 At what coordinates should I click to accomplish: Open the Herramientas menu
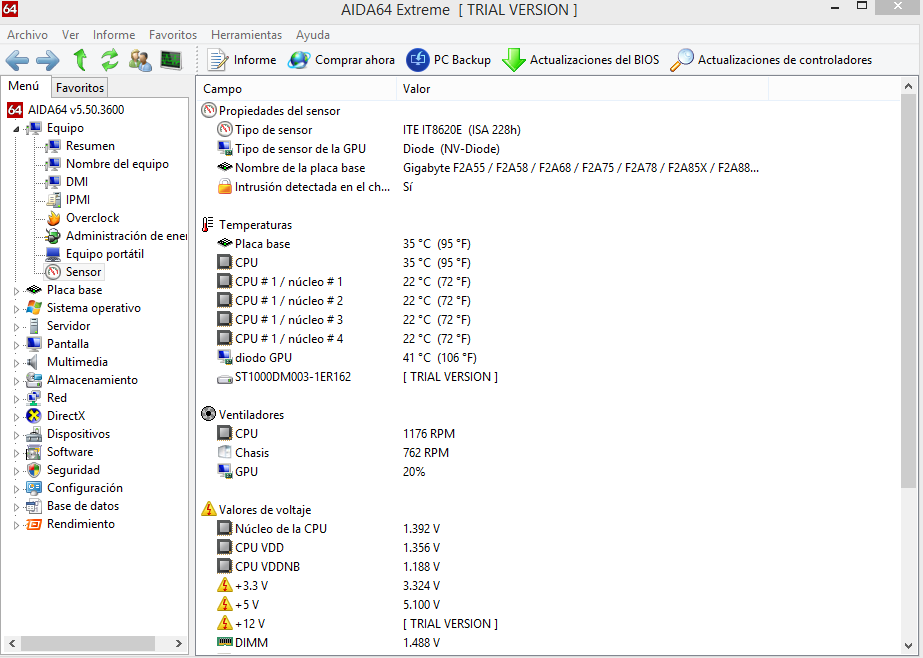[247, 35]
